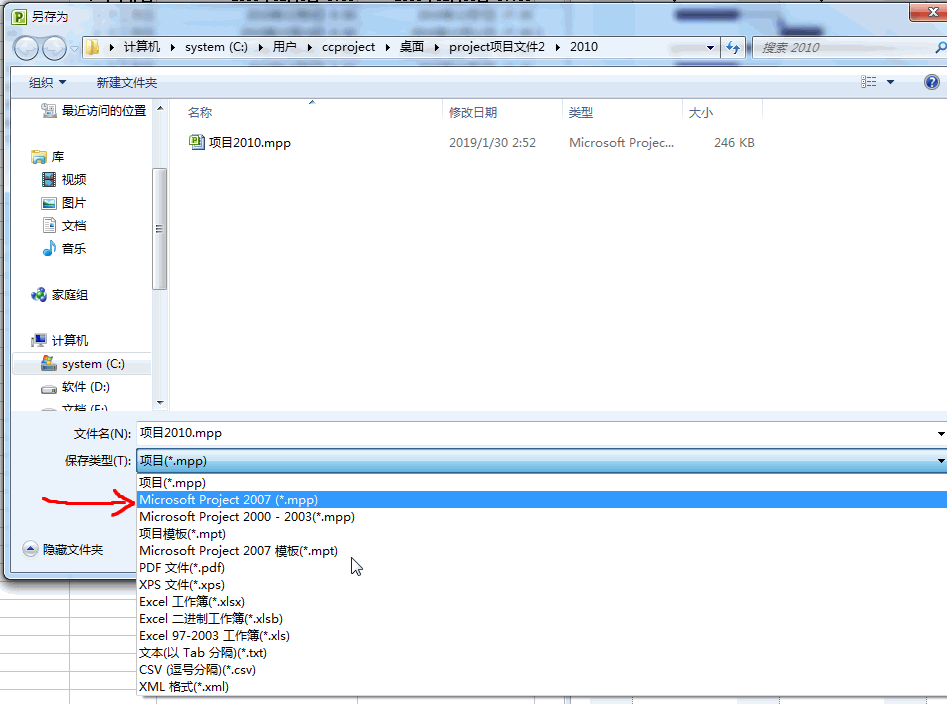Image resolution: width=947 pixels, height=704 pixels.
Task: Choose XPS 文件(*.xps) option
Action: coord(542,584)
